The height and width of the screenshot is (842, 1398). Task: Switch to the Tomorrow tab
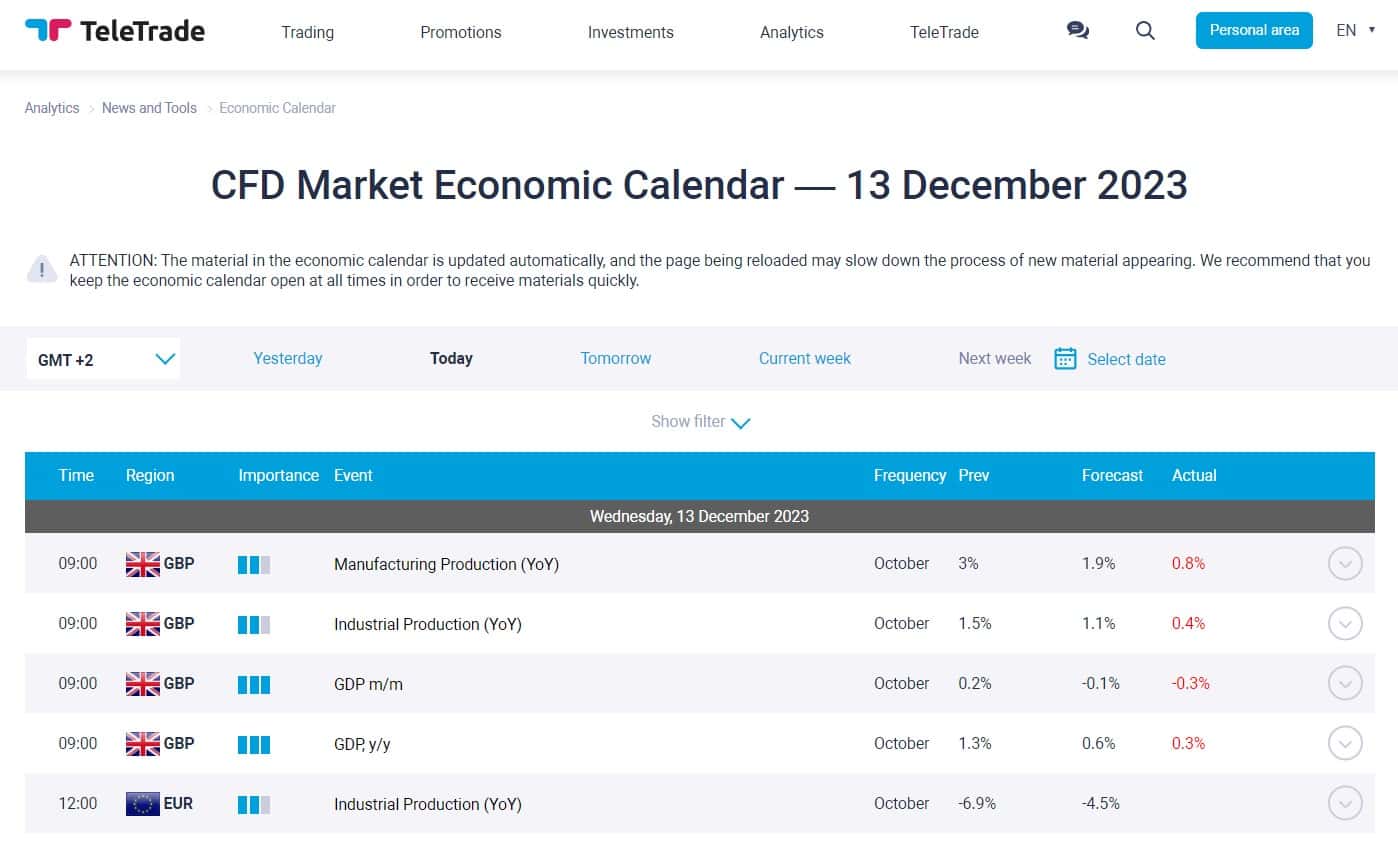point(616,358)
